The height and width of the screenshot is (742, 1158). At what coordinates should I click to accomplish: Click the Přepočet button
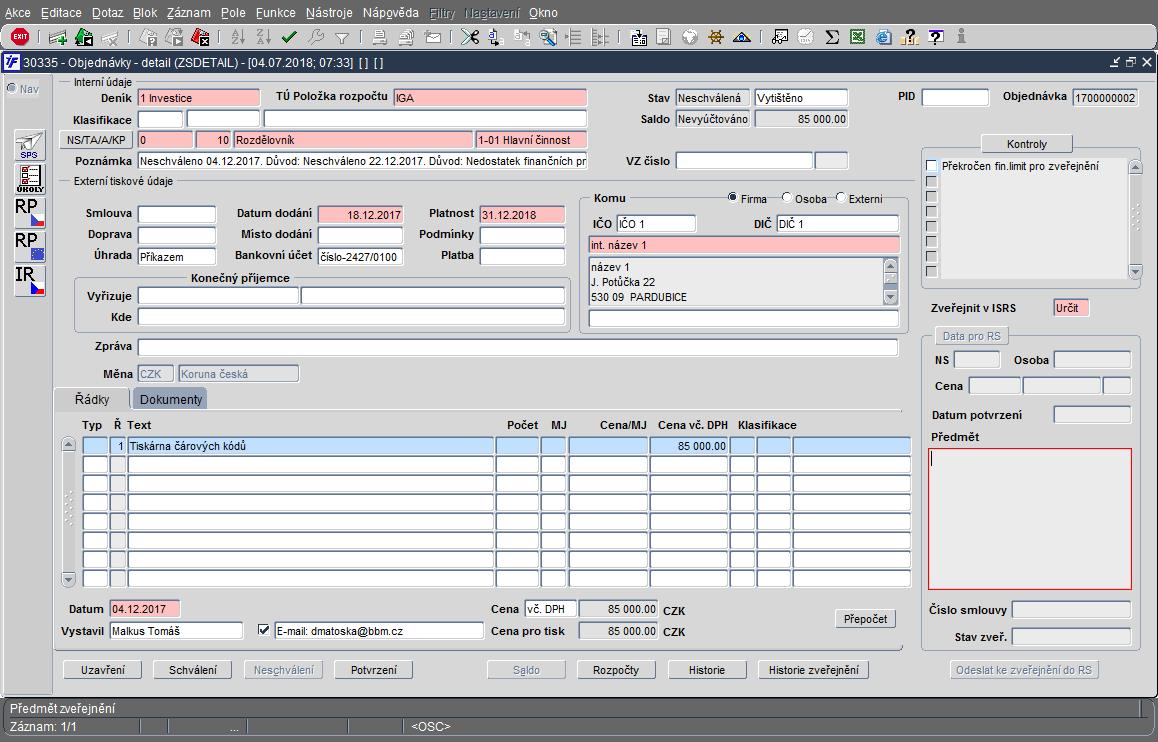(x=866, y=619)
